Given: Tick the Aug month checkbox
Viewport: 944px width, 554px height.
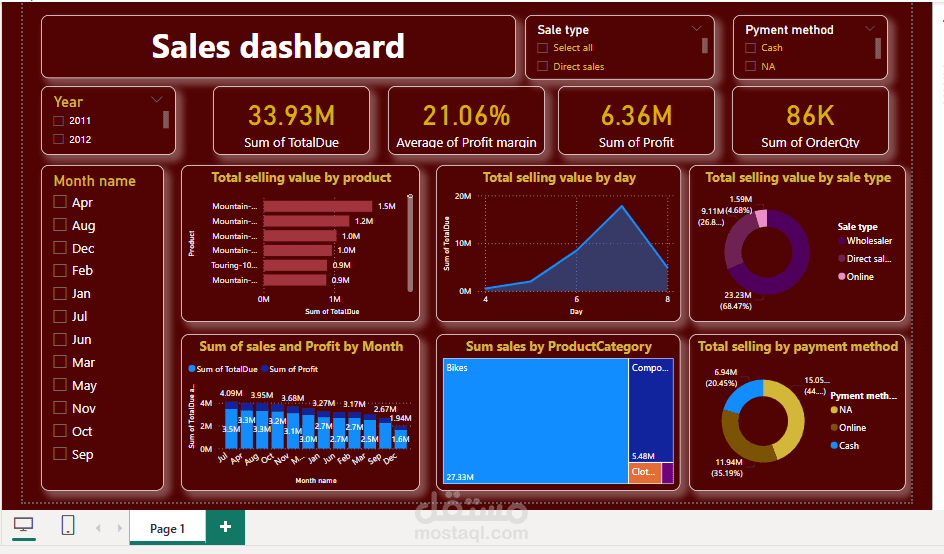Looking at the screenshot, I should pyautogui.click(x=60, y=225).
